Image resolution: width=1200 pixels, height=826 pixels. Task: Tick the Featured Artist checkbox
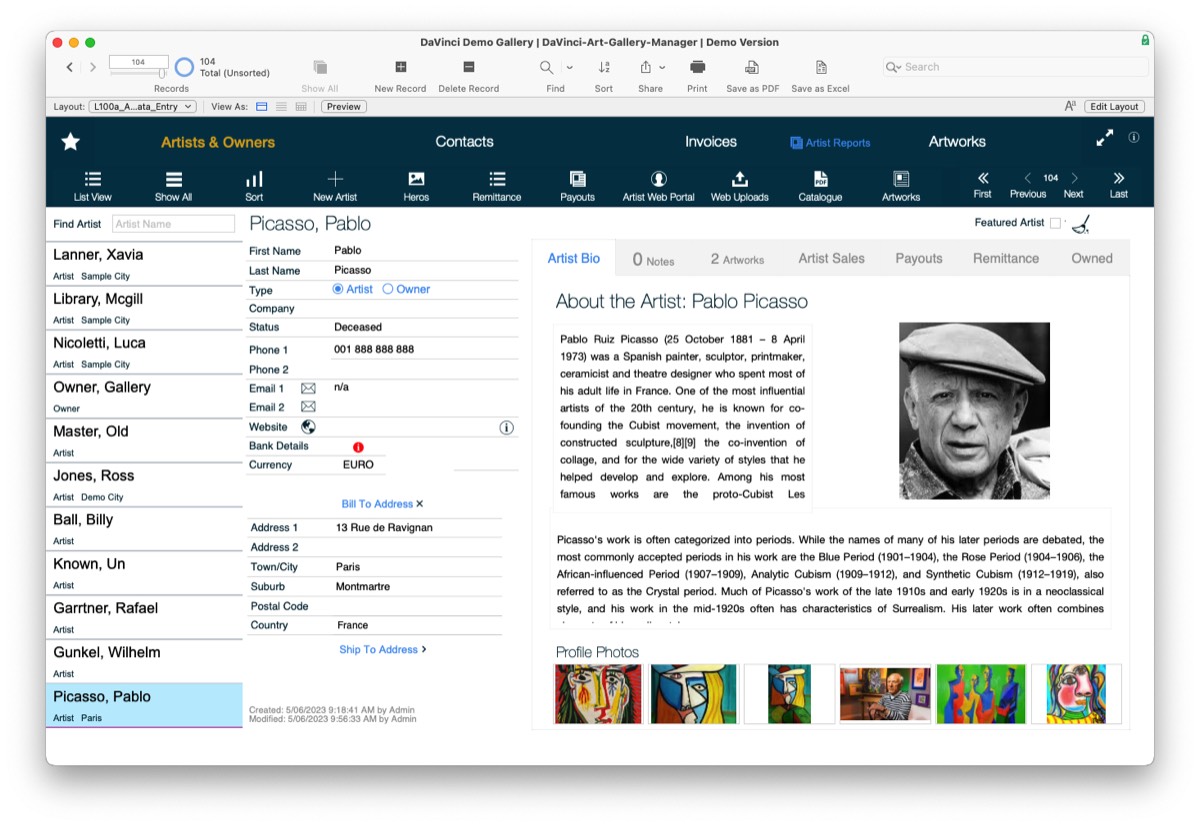1055,223
